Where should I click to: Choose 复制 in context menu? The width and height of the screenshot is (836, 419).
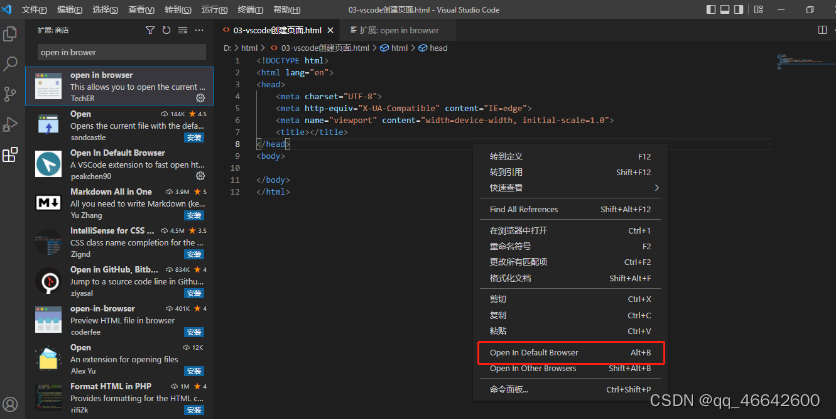[570, 316]
